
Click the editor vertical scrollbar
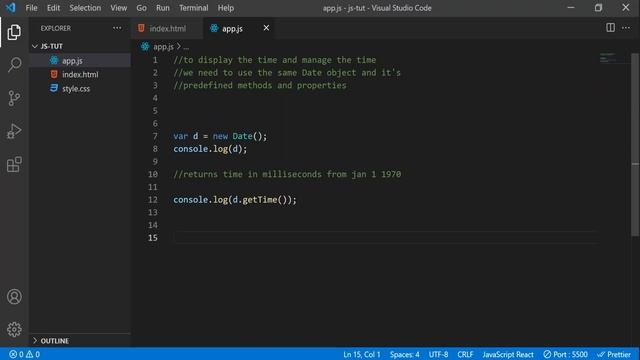(x=635, y=144)
